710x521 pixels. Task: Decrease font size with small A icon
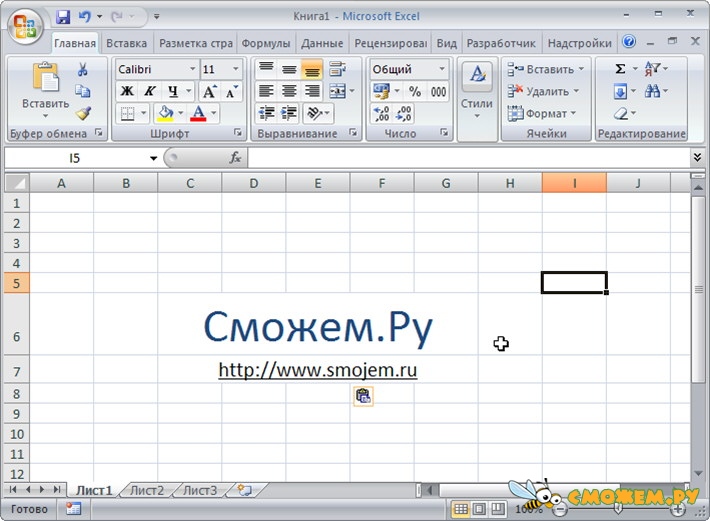pyautogui.click(x=231, y=91)
